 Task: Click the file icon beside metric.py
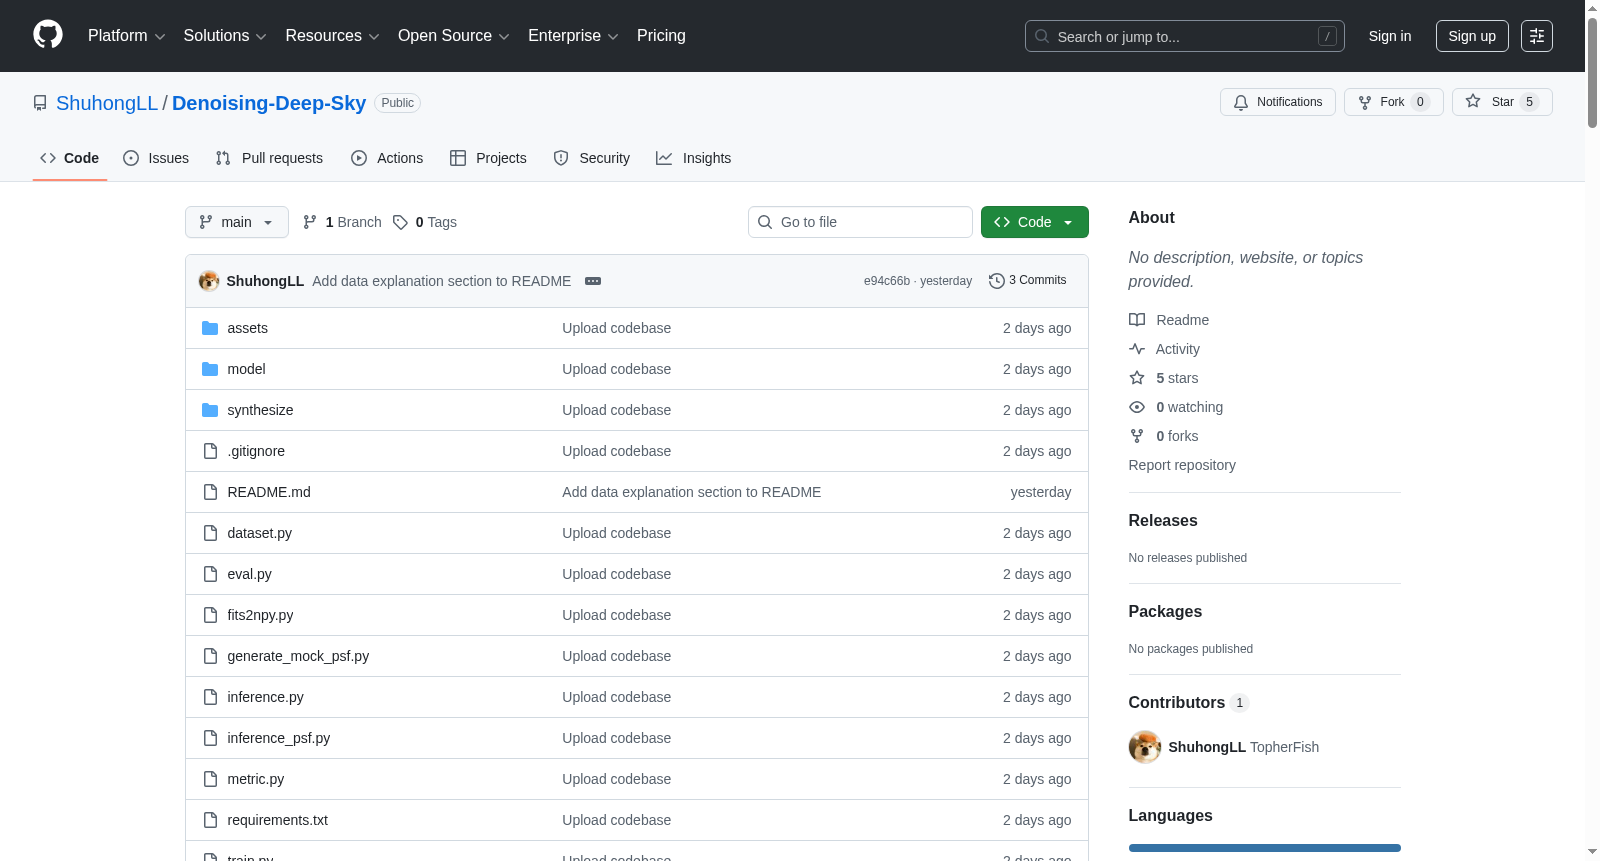(x=210, y=779)
